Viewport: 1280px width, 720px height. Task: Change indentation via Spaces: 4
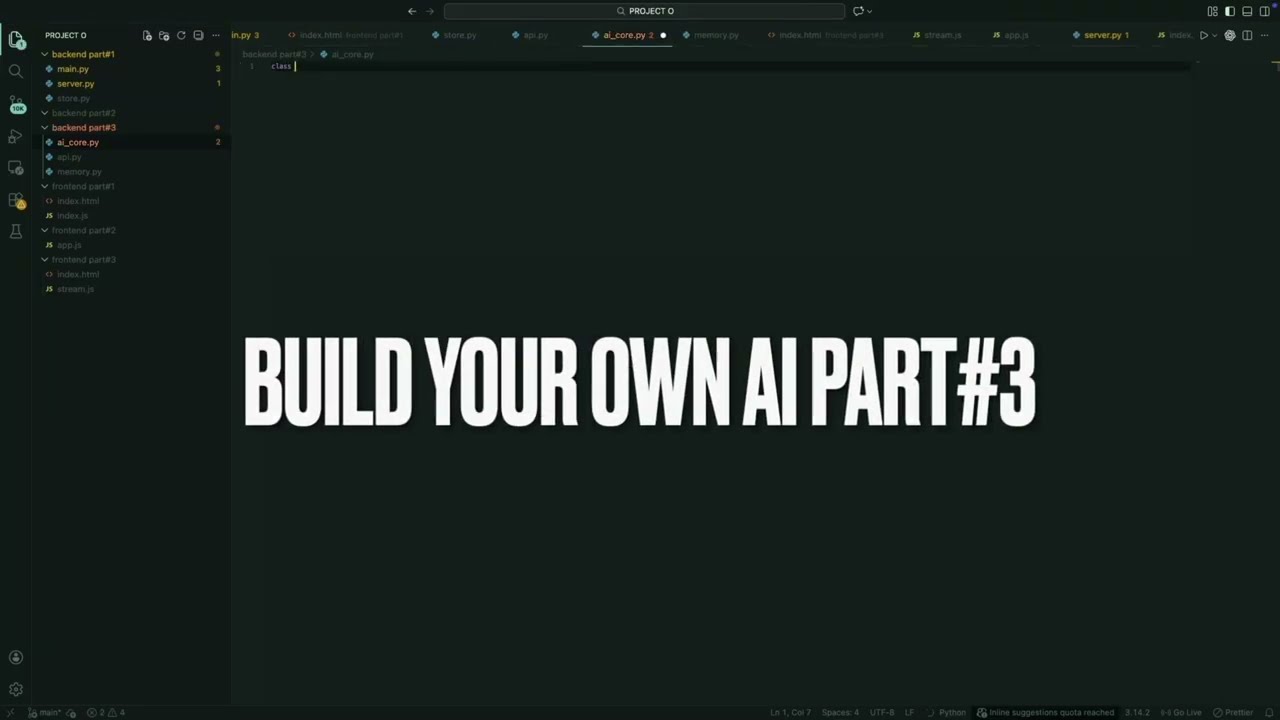(840, 713)
